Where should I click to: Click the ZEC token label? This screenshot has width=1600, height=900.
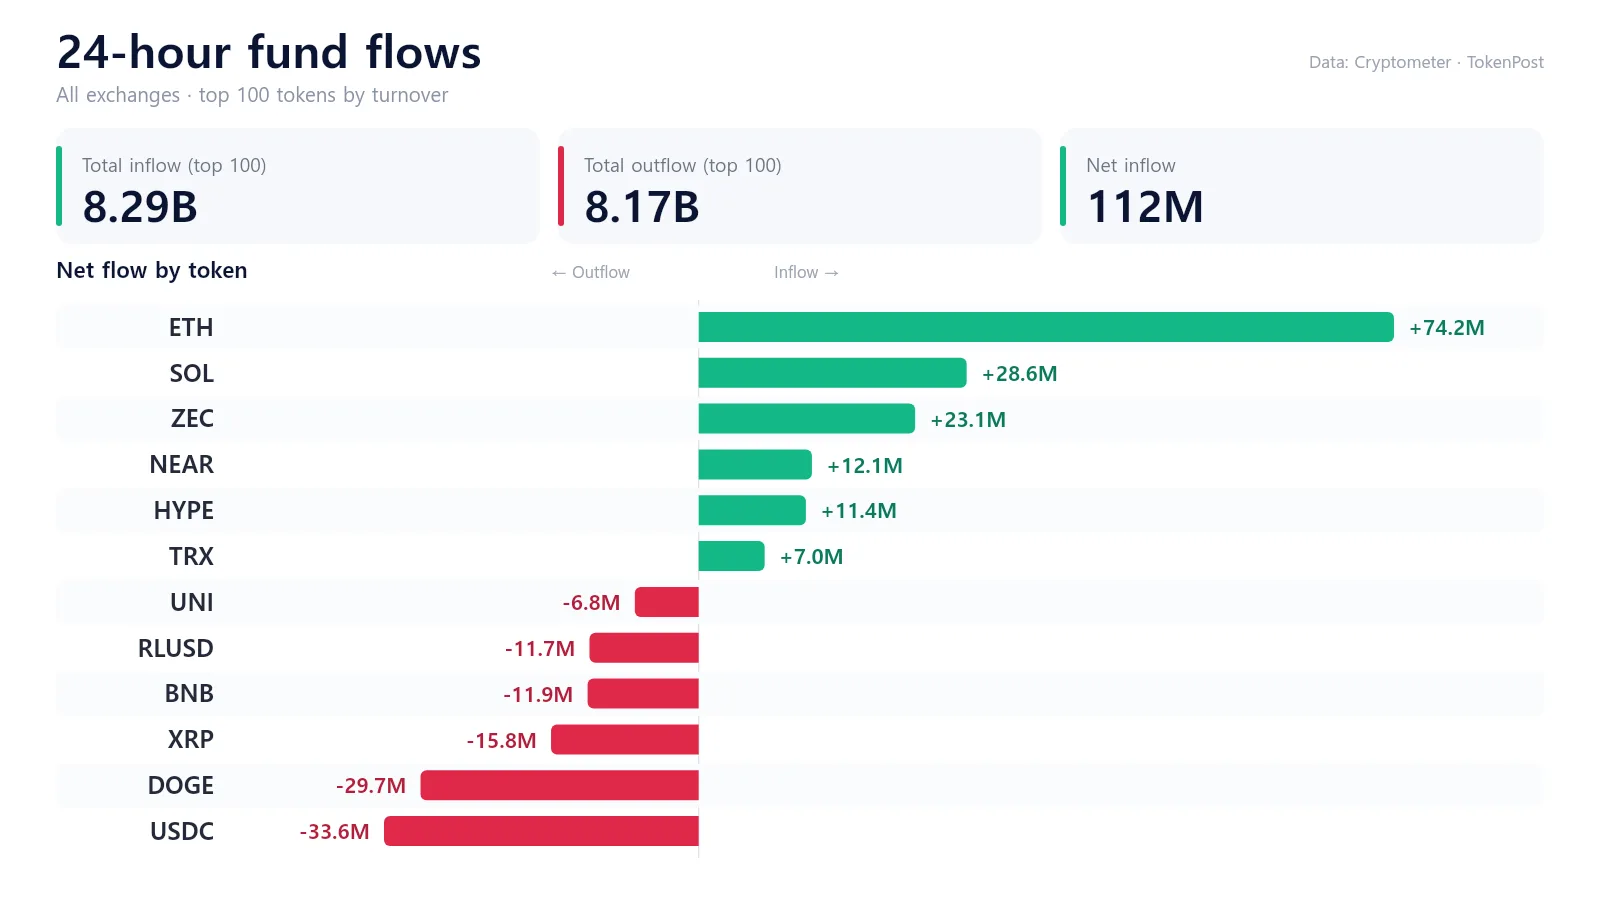192,419
